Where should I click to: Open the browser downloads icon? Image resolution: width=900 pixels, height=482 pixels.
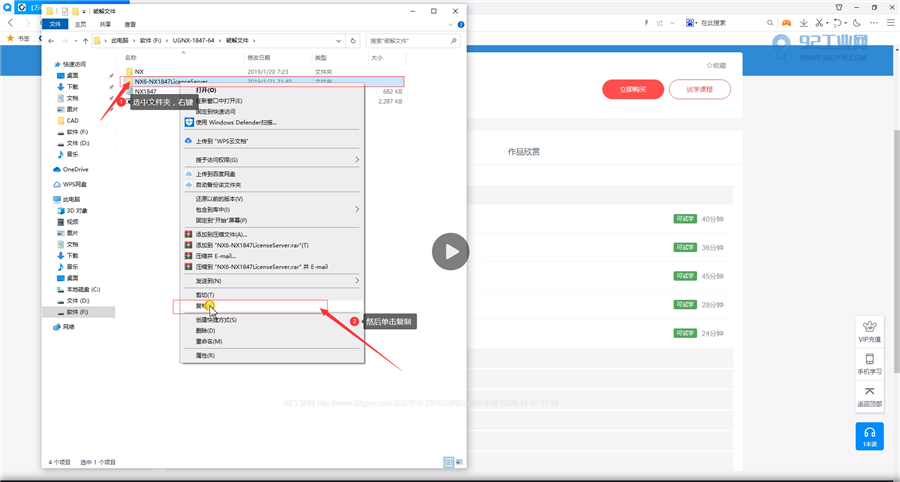point(804,23)
